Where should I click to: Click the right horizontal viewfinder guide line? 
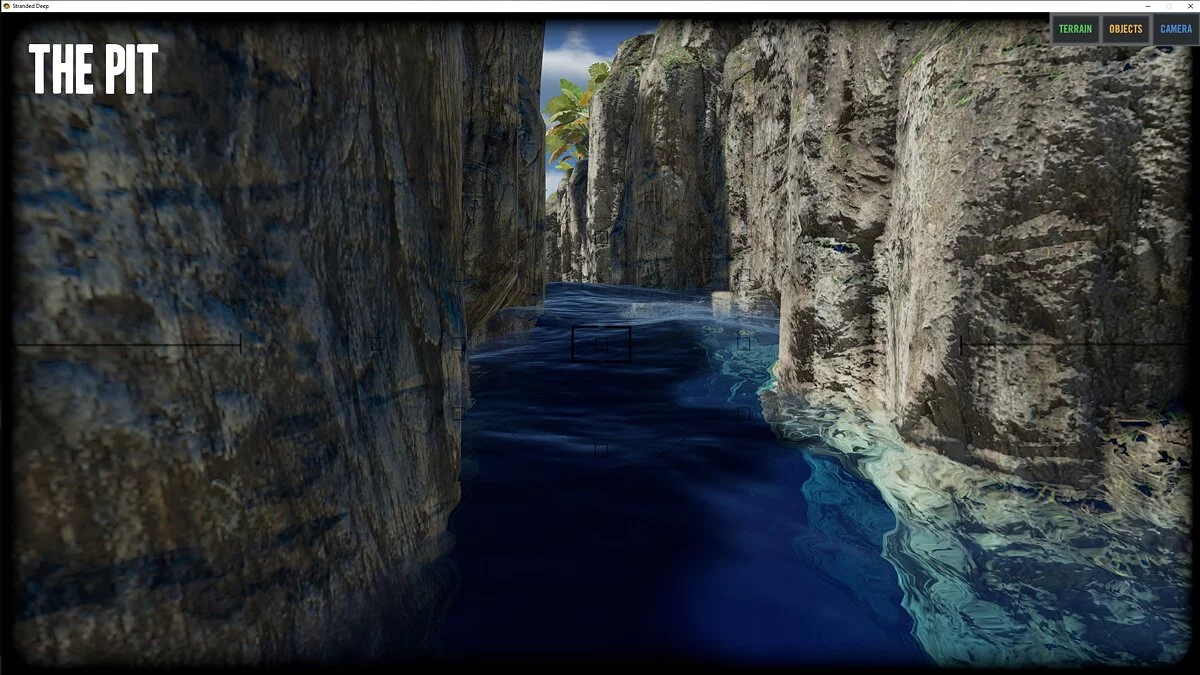[x=1070, y=345]
